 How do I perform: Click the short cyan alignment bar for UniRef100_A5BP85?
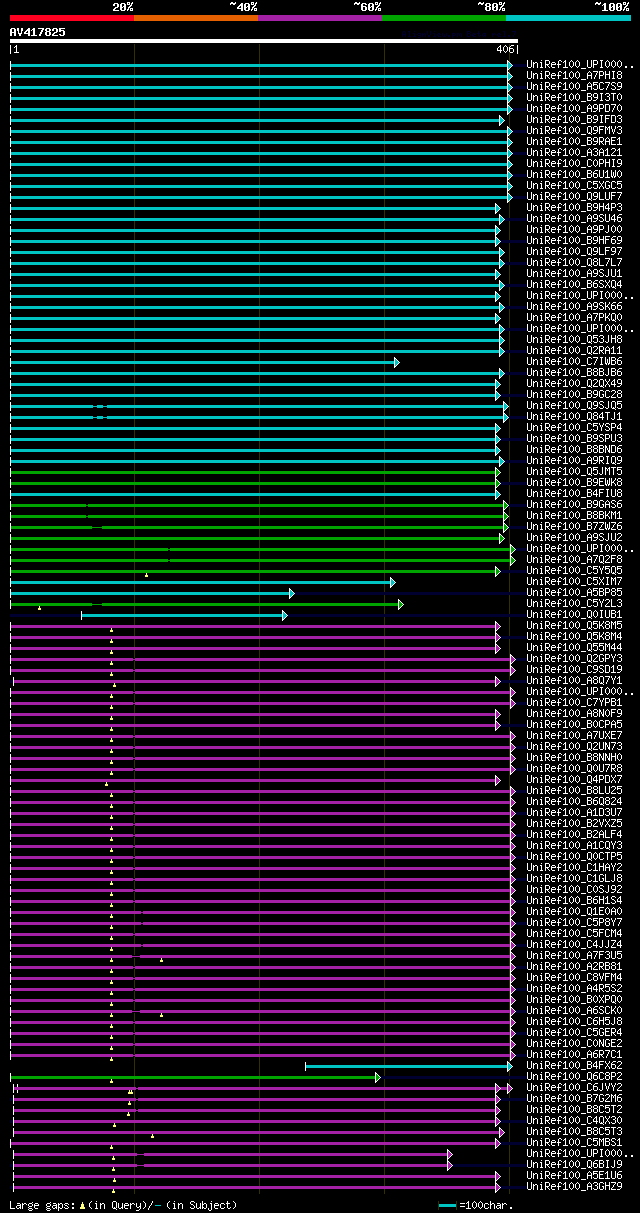coord(152,593)
